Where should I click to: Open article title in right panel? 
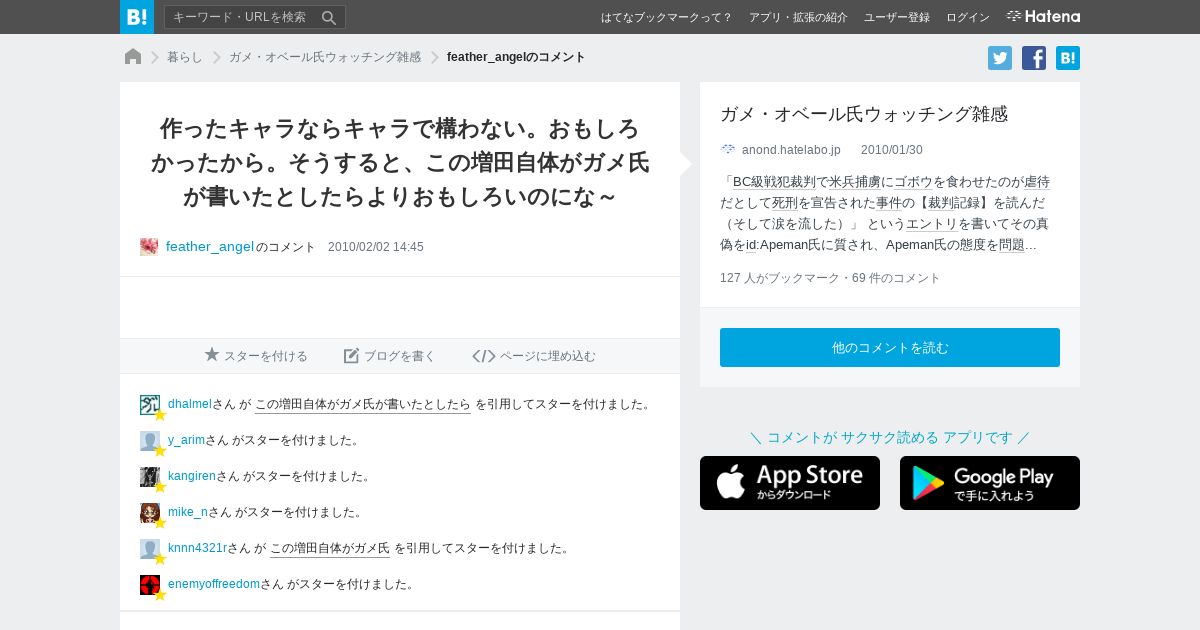click(x=864, y=114)
